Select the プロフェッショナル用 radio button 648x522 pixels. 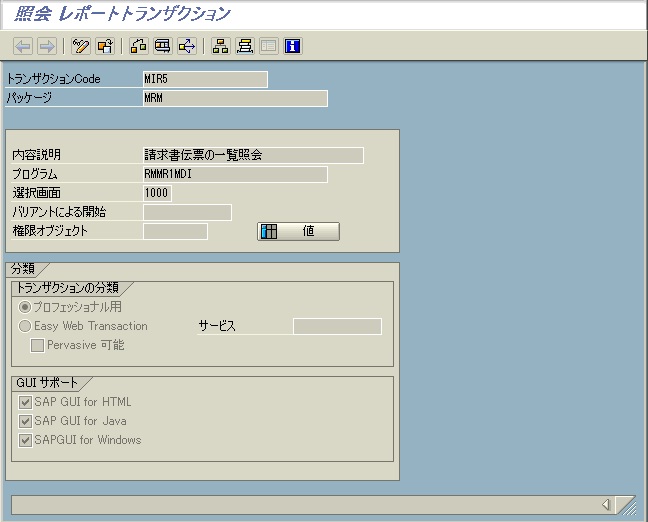25,306
